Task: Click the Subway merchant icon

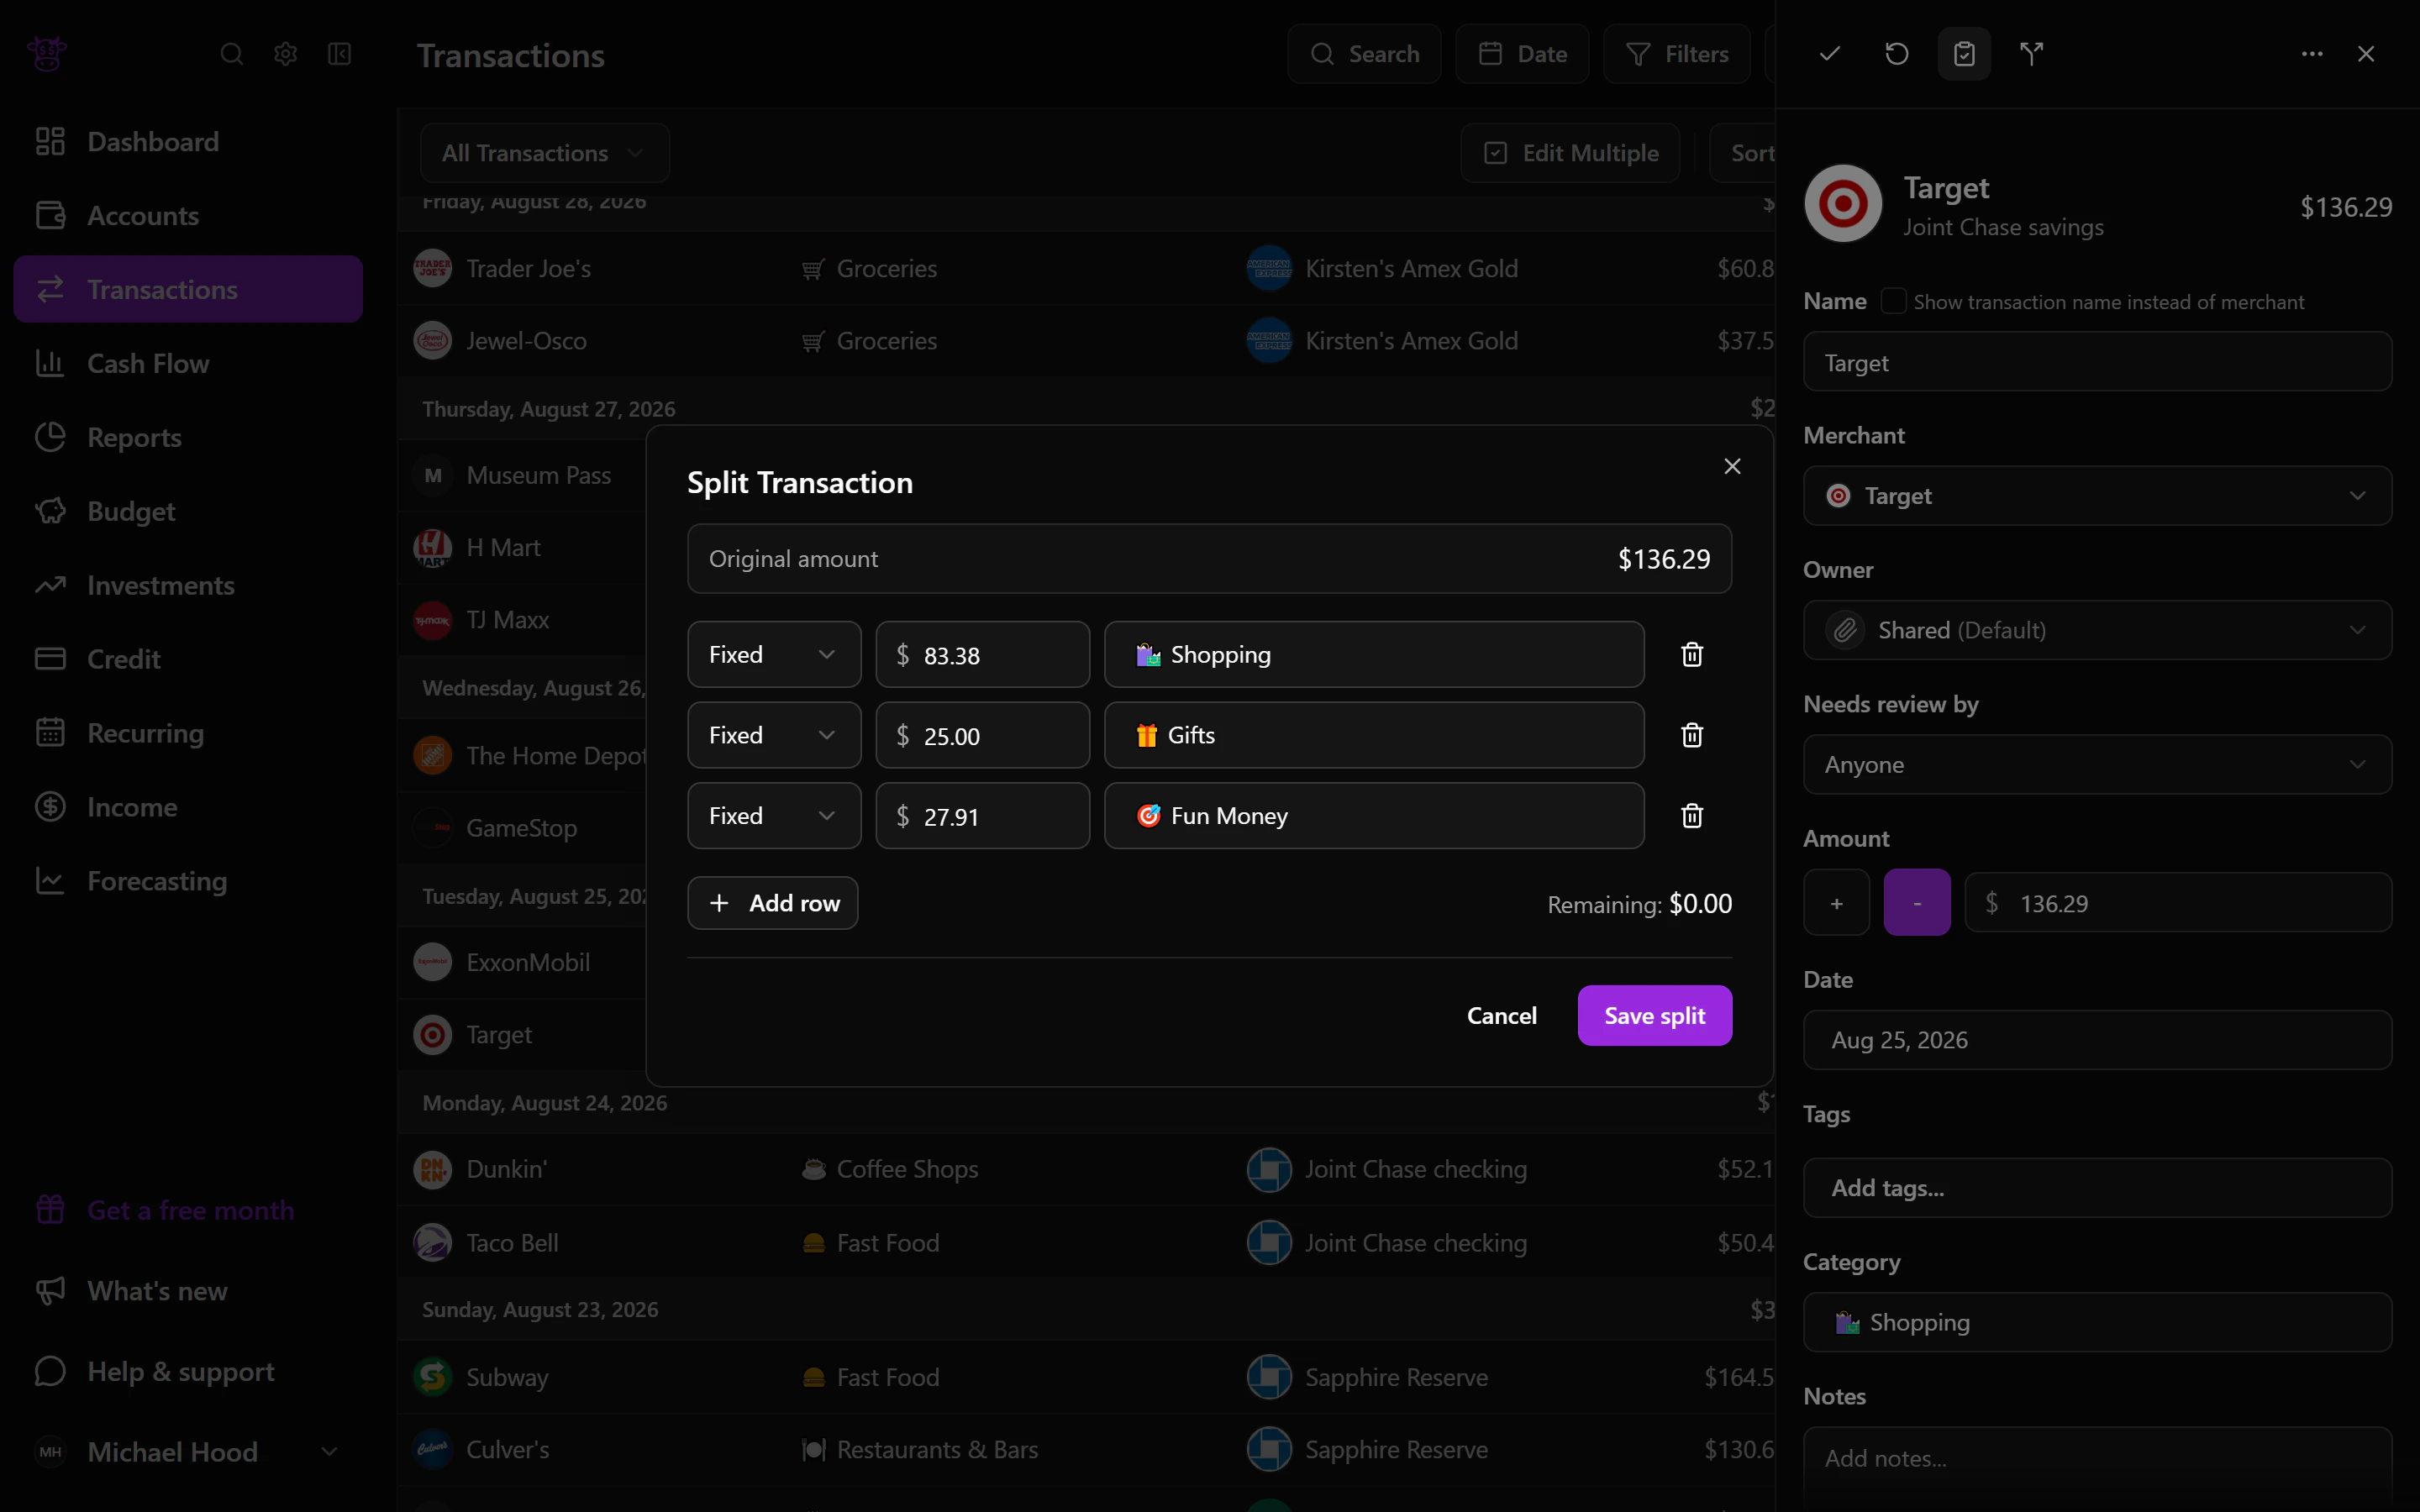Action: (433, 1377)
